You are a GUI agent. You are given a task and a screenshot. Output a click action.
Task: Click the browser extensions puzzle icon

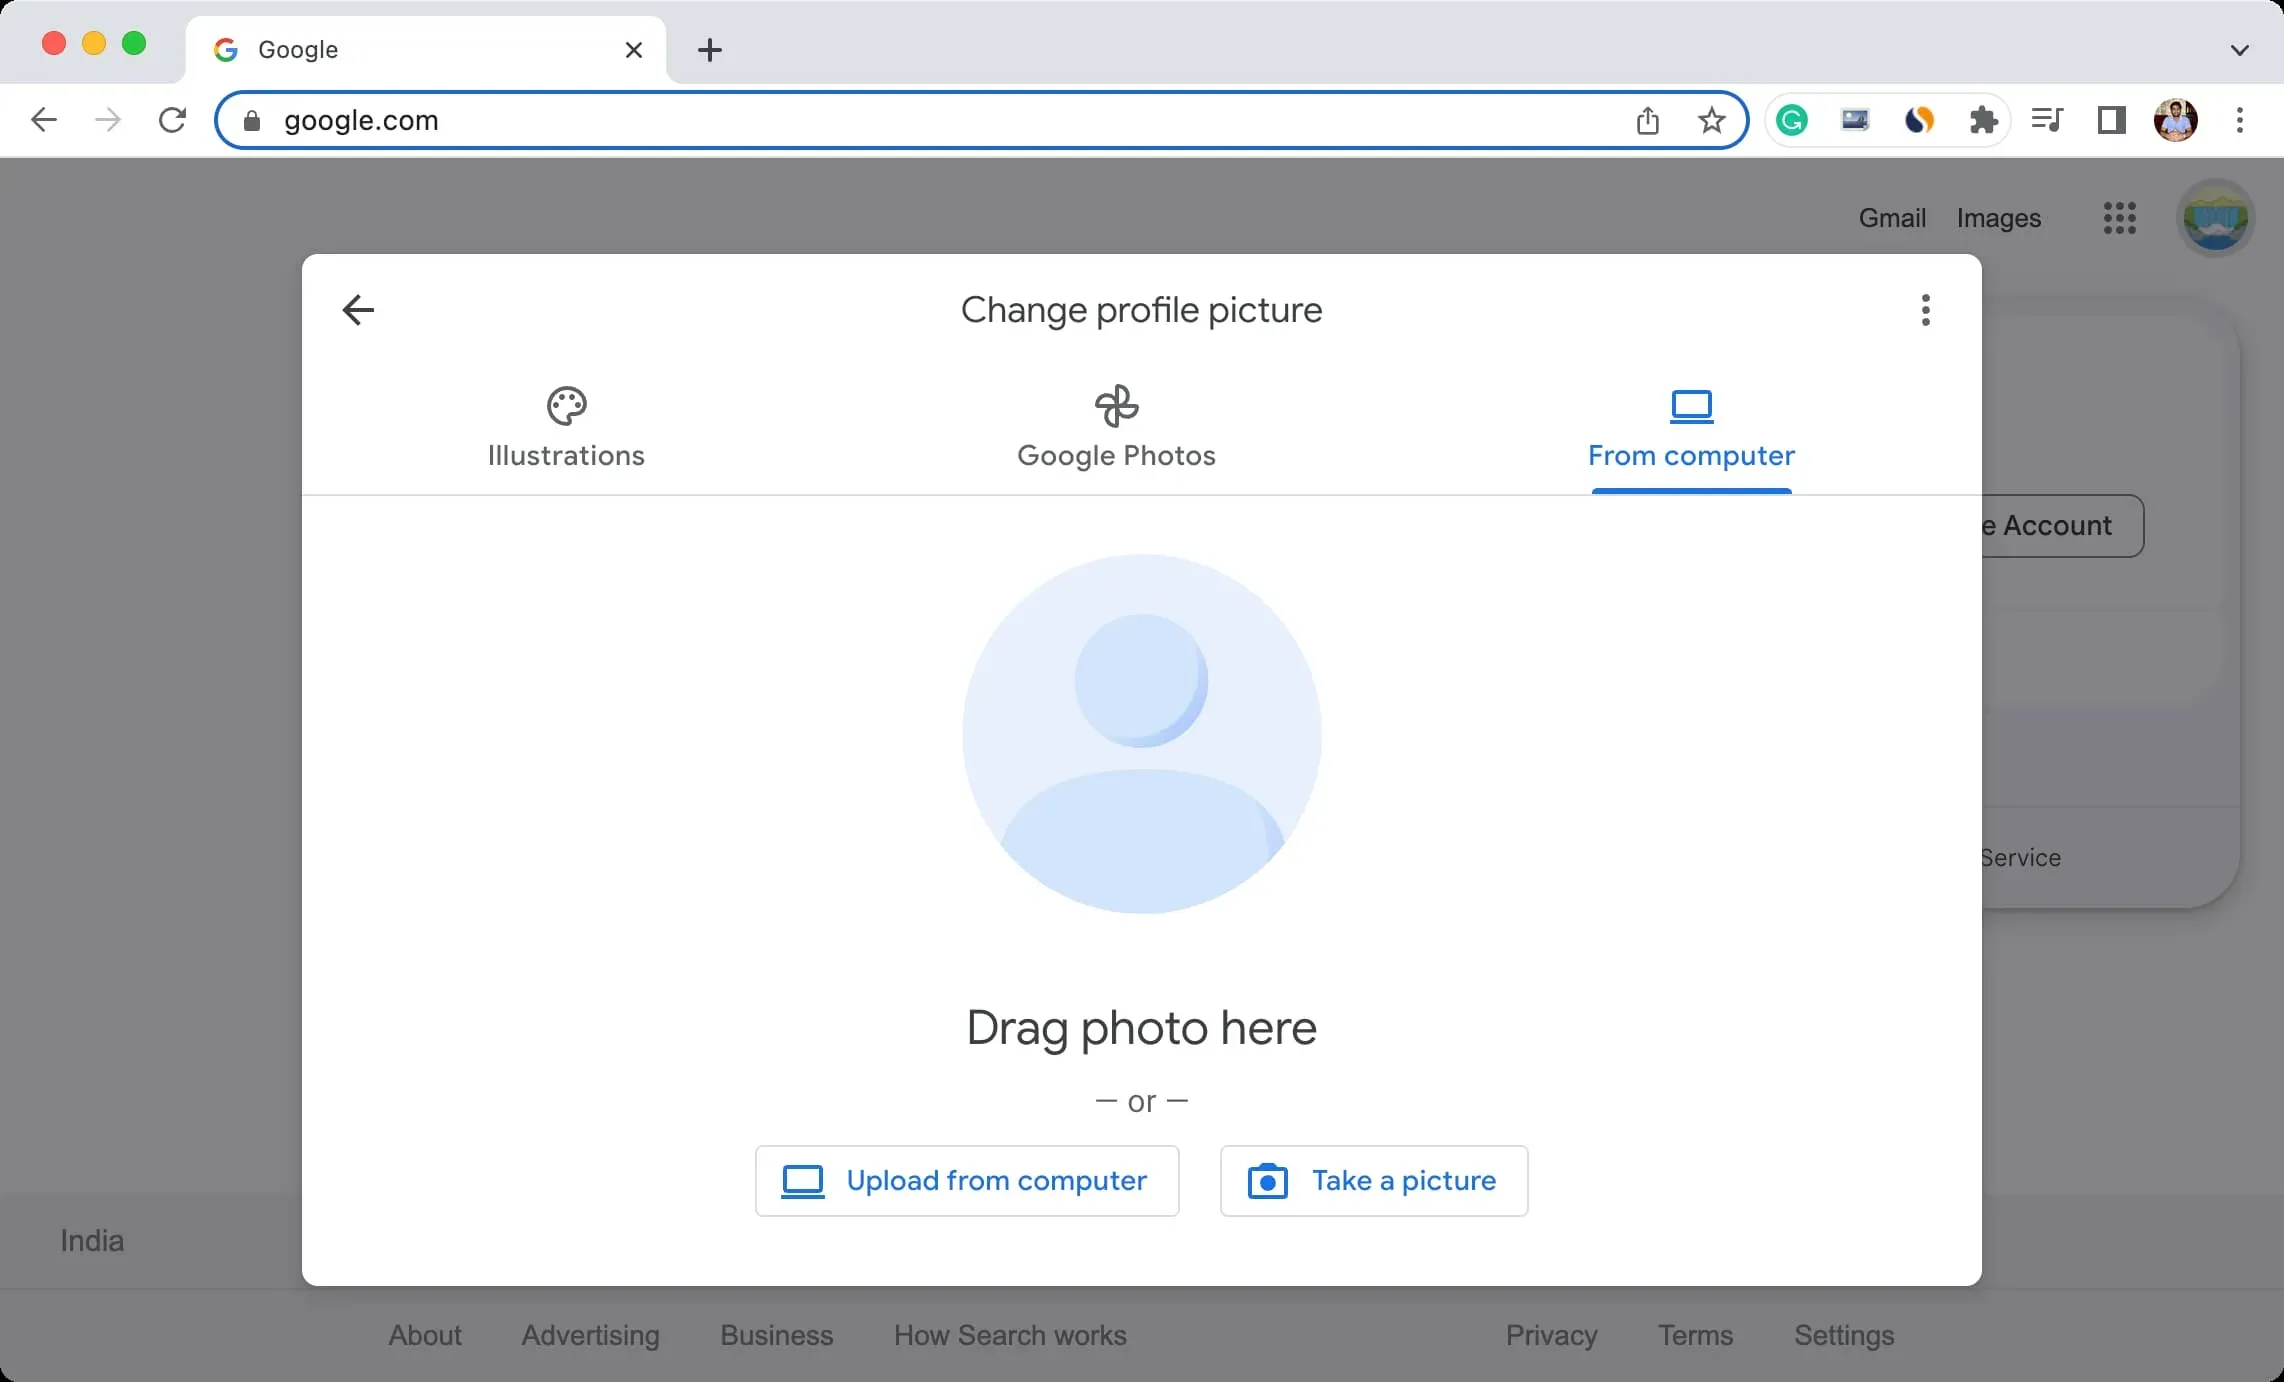pyautogui.click(x=1982, y=119)
